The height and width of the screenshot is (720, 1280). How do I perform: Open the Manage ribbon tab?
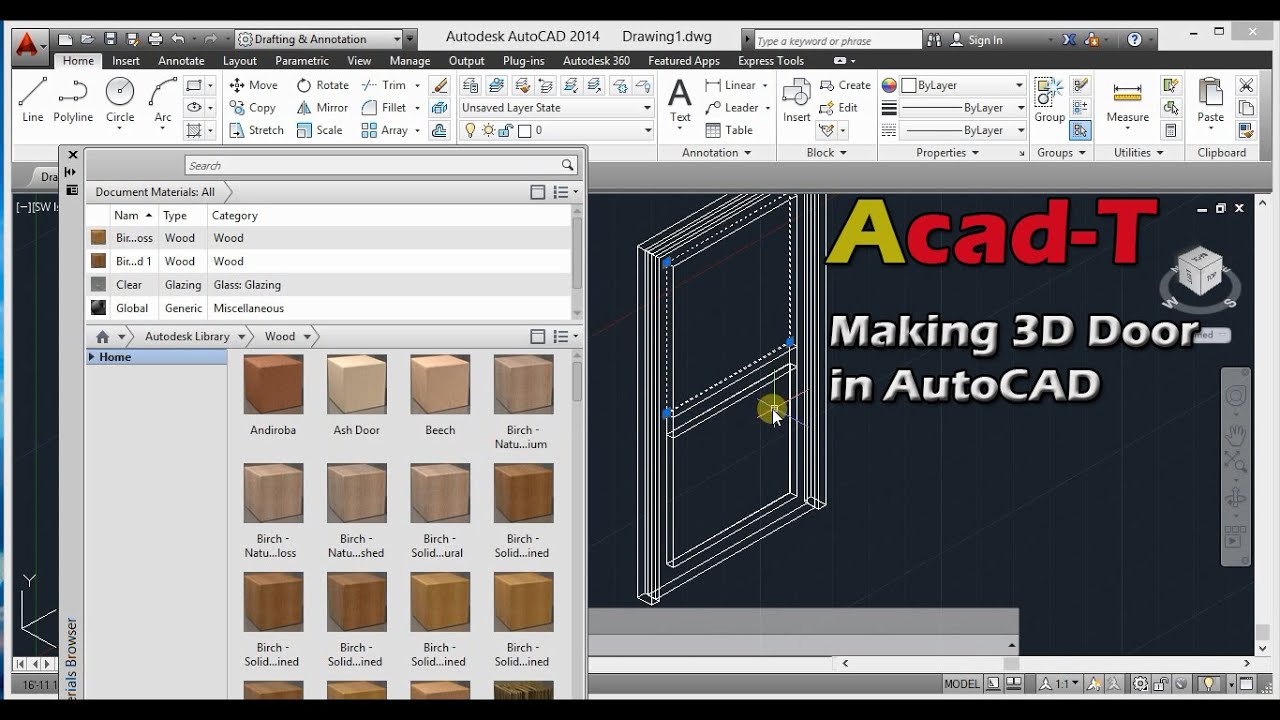(x=410, y=61)
